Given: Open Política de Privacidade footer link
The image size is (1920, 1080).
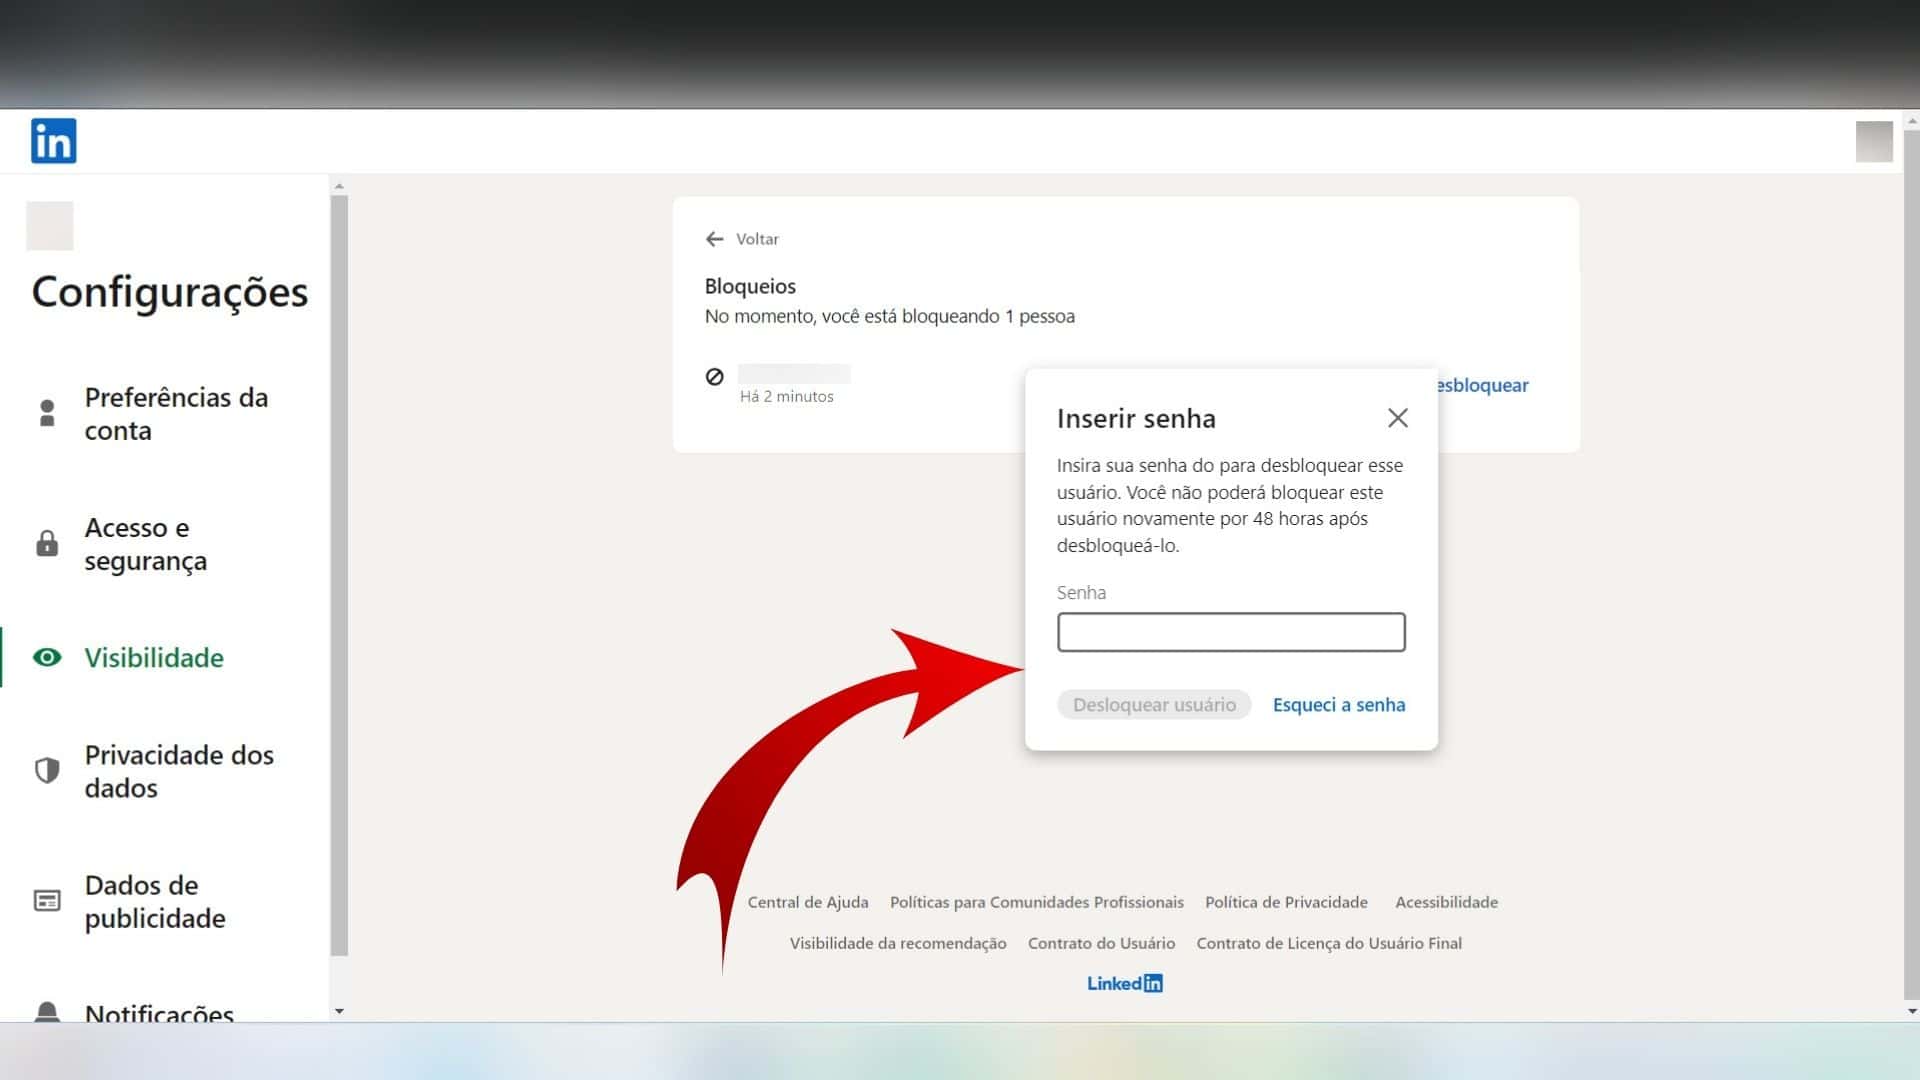Looking at the screenshot, I should pyautogui.click(x=1286, y=902).
